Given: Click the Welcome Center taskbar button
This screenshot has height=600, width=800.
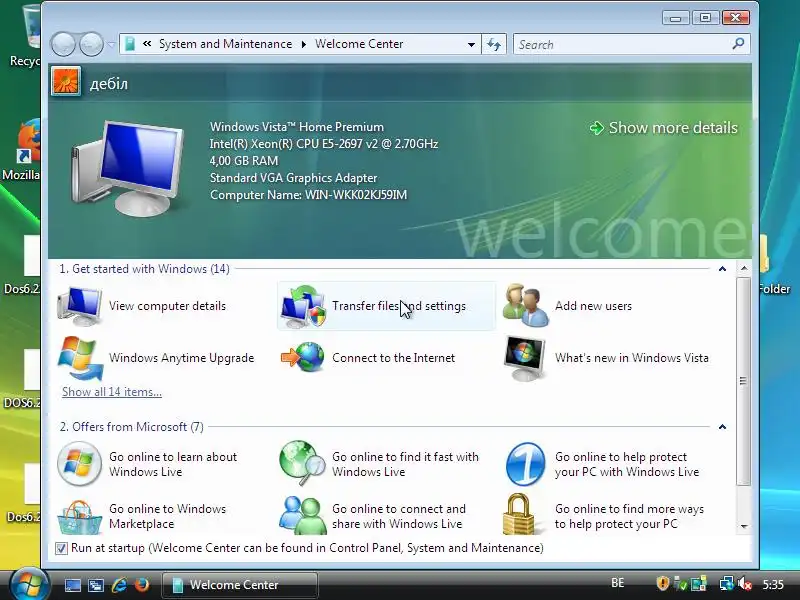Looking at the screenshot, I should pyautogui.click(x=240, y=585).
